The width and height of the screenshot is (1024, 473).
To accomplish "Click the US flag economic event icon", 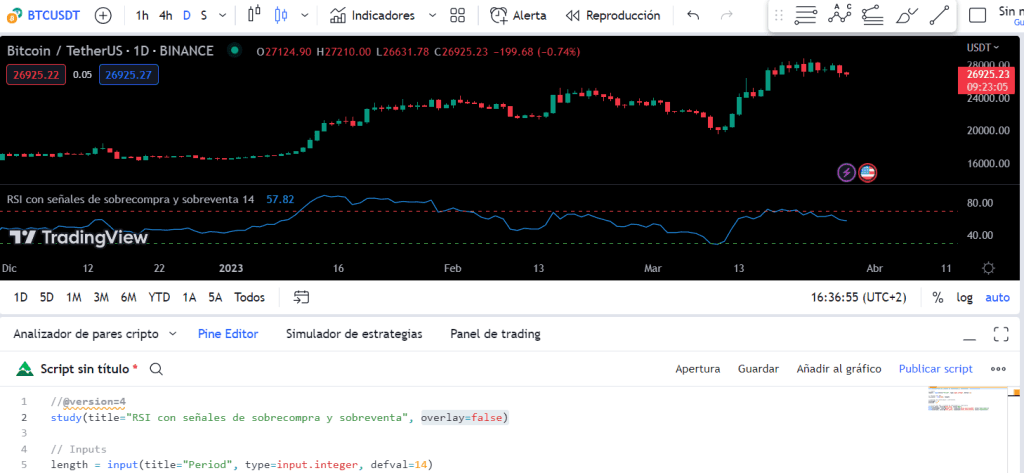I will click(x=867, y=172).
